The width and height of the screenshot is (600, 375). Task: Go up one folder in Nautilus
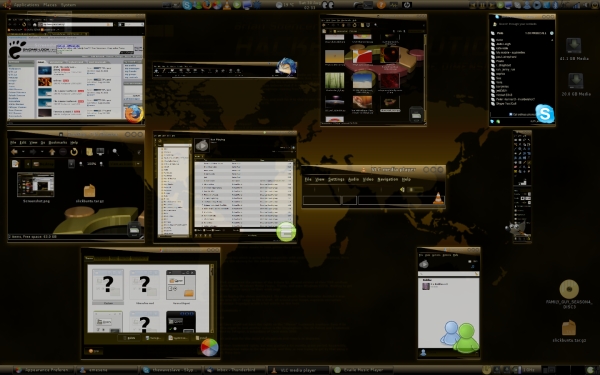point(52,152)
